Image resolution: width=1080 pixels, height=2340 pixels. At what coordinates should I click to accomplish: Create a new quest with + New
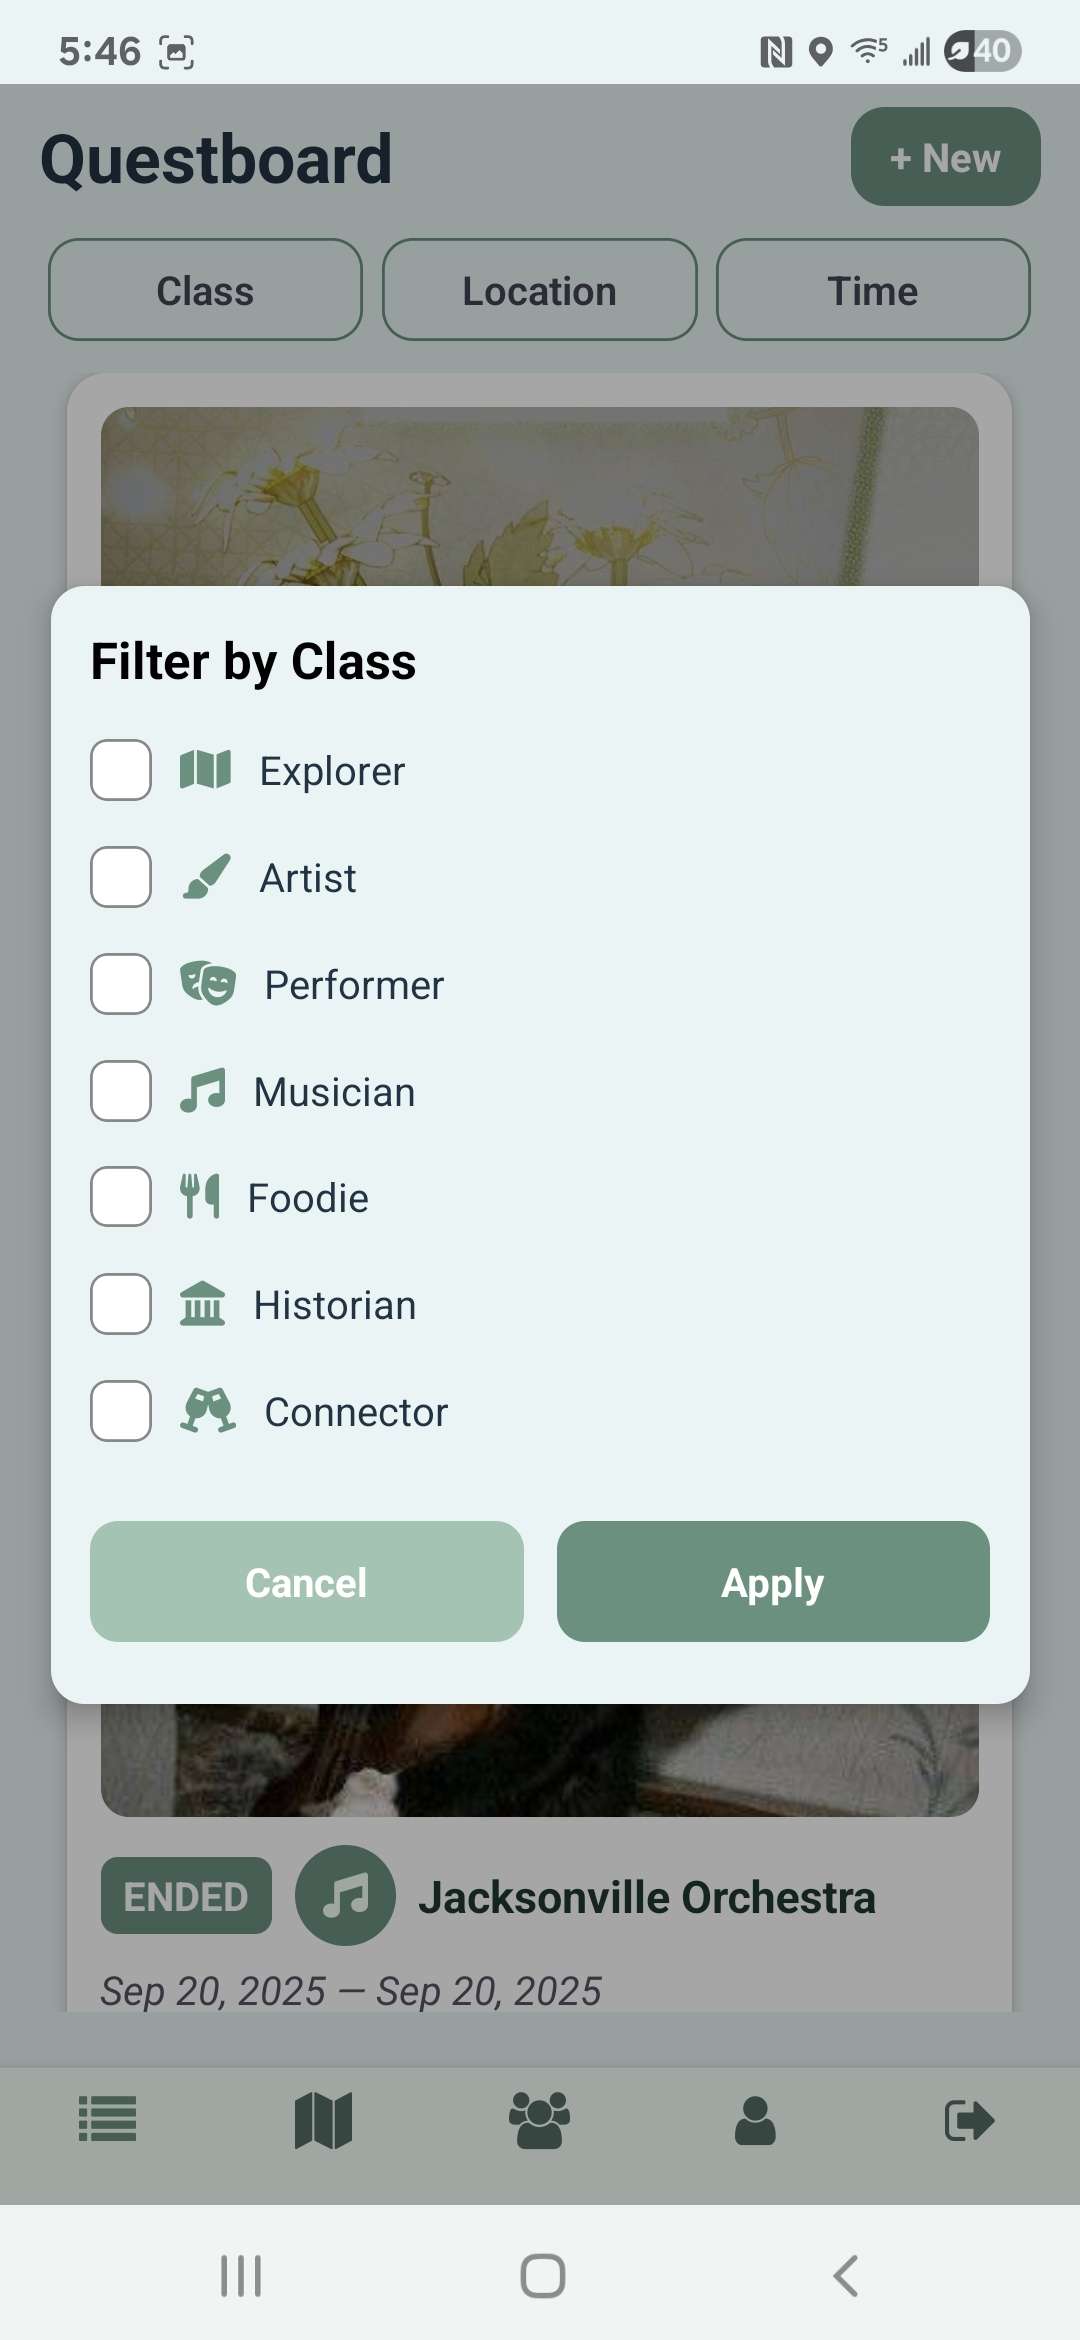point(945,157)
